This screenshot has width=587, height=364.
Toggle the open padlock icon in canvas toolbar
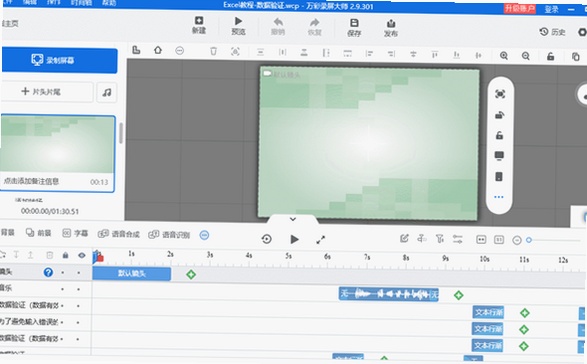click(x=550, y=57)
